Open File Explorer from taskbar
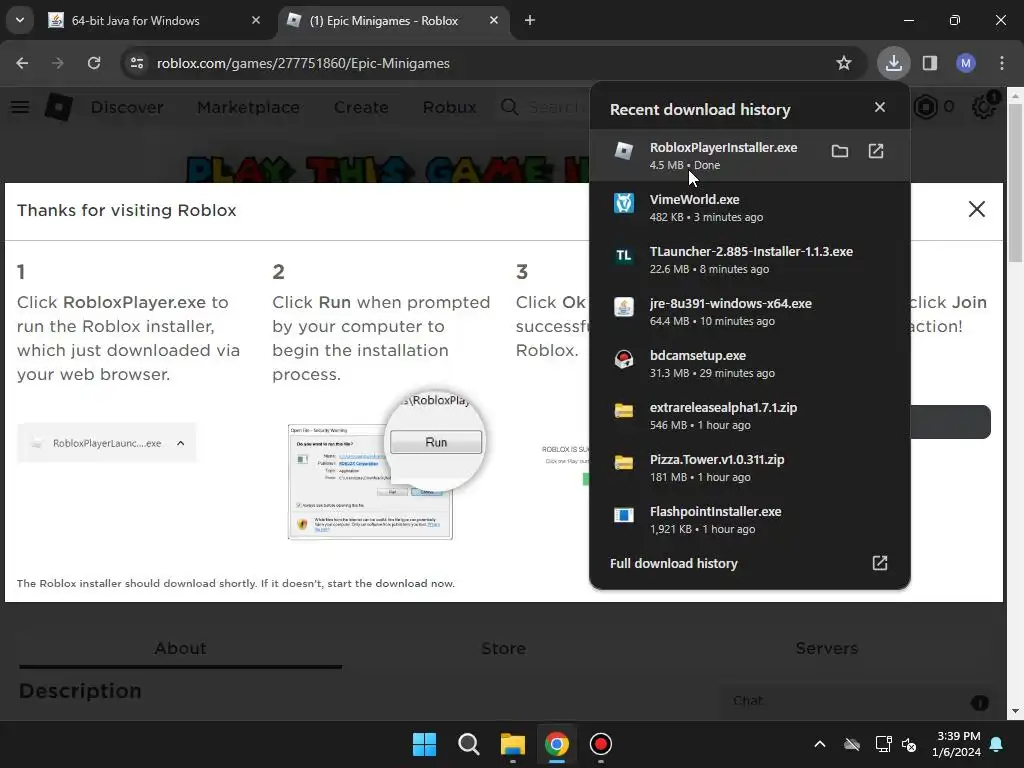Viewport: 1024px width, 768px height. tap(513, 744)
